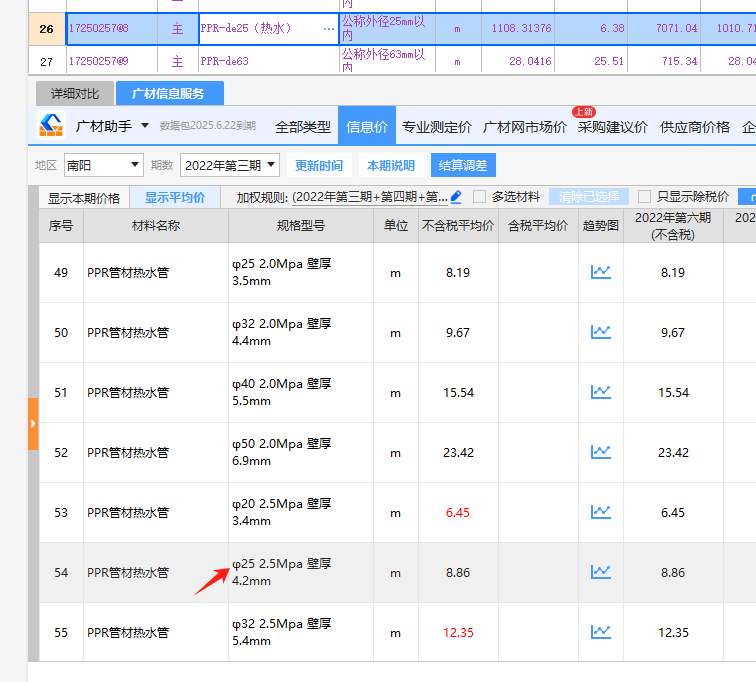Screen dimensions: 756x682
Task: Click 序号 49 cell
Action: pos(61,273)
